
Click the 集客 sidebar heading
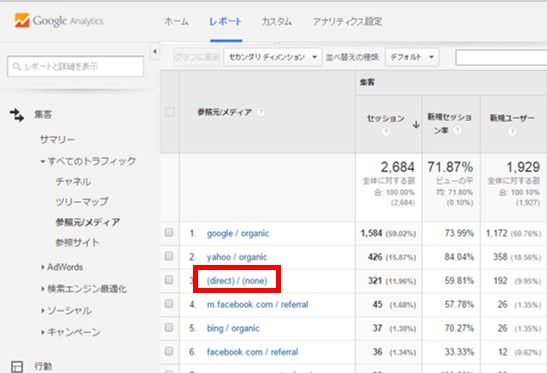[43, 114]
